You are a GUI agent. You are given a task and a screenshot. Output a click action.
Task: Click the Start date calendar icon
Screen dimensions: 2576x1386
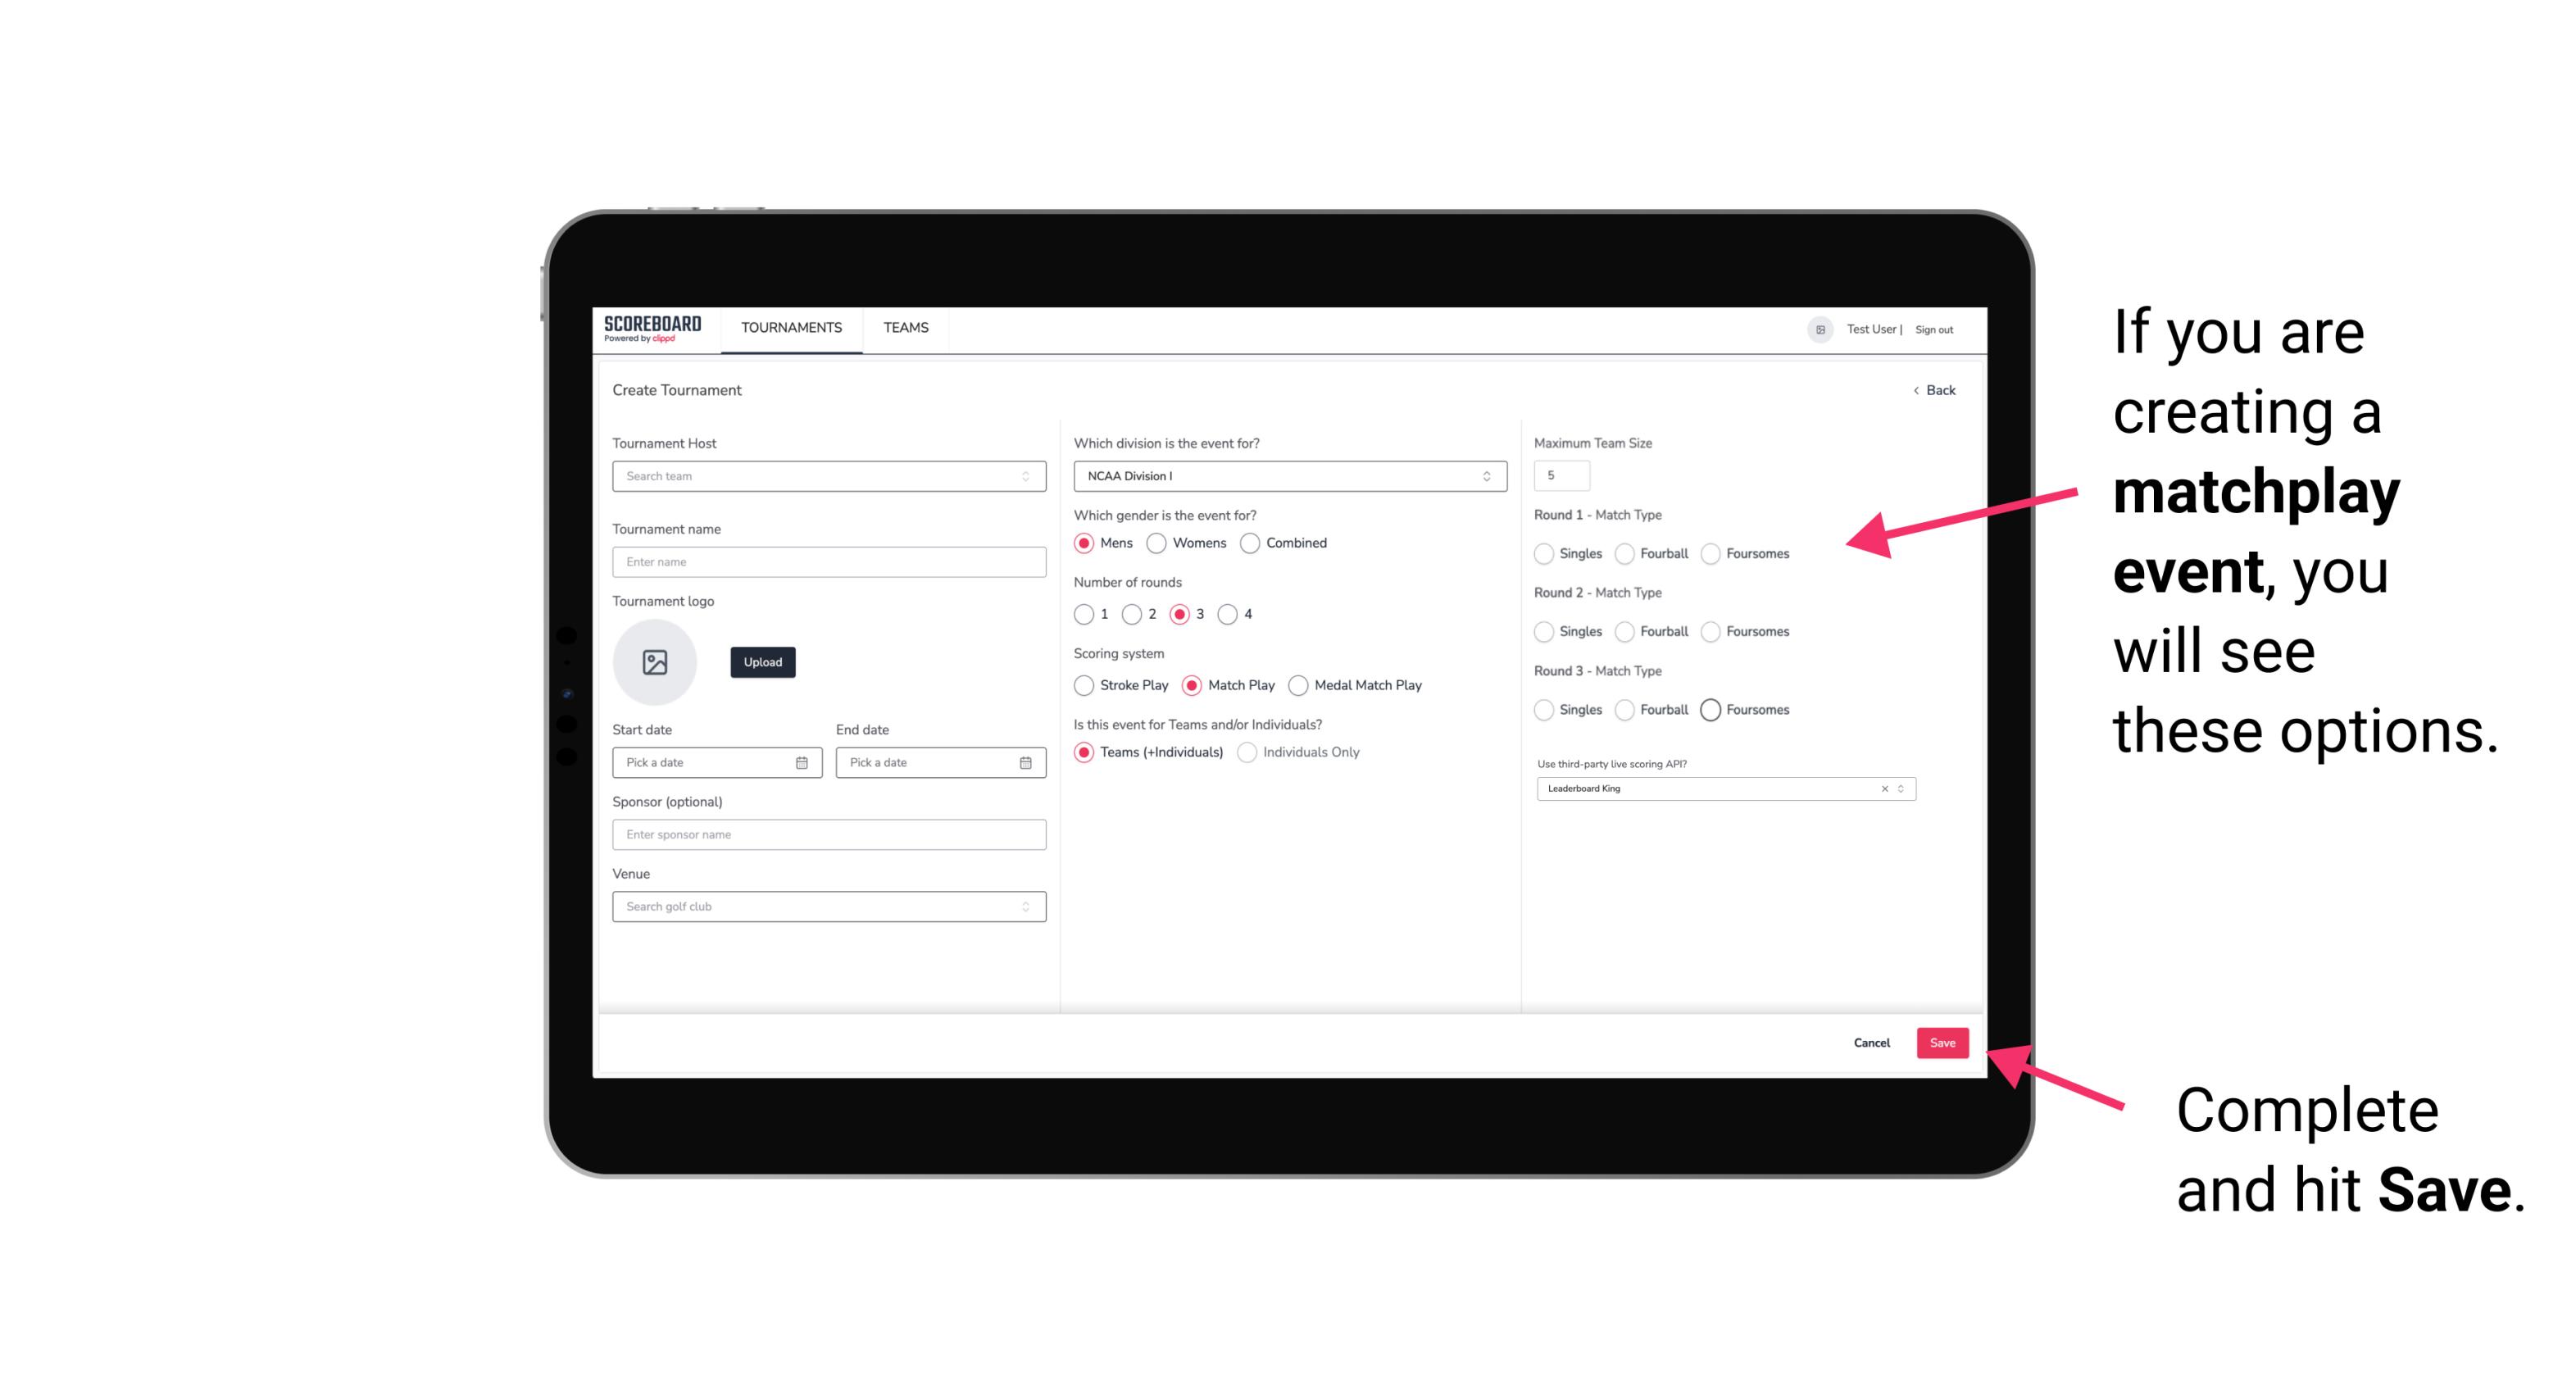click(802, 761)
